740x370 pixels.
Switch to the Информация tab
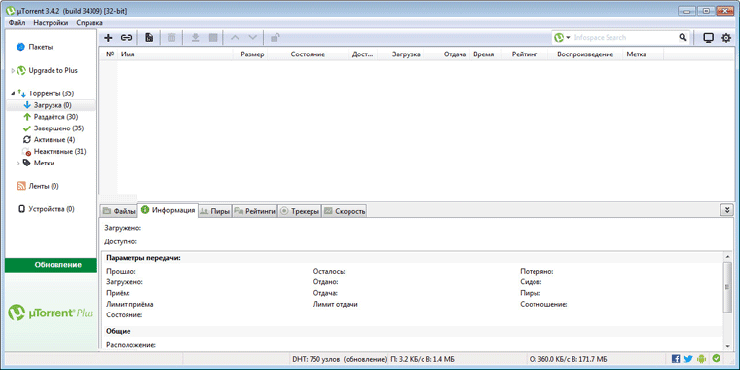click(168, 210)
